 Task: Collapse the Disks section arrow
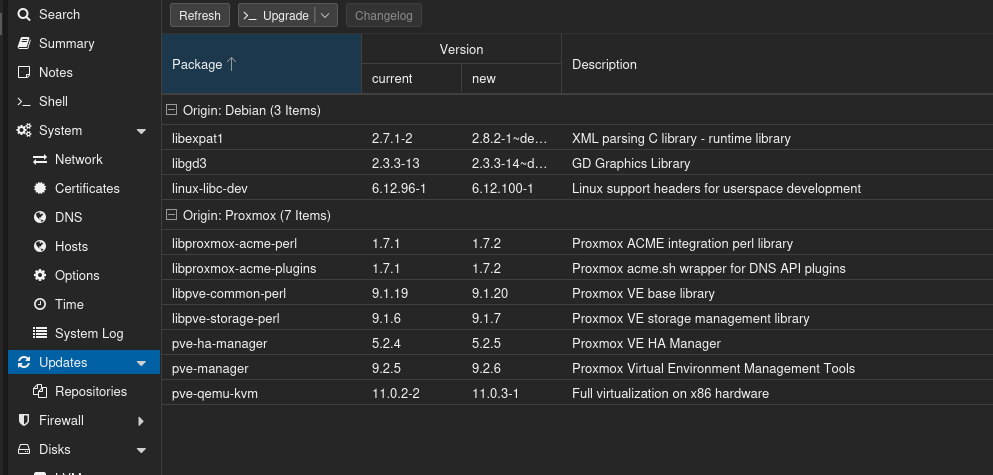pos(141,450)
